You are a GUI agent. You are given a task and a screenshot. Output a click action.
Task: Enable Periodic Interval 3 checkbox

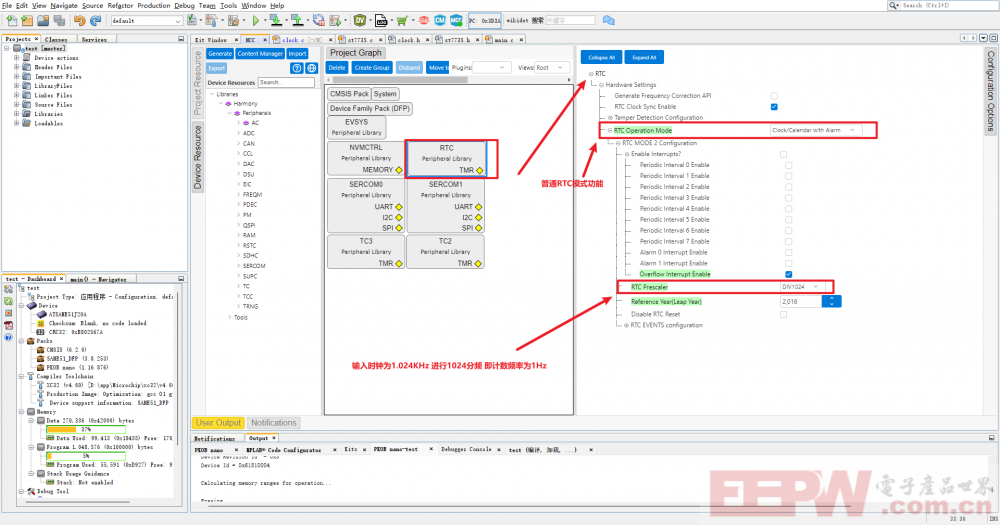click(x=789, y=198)
